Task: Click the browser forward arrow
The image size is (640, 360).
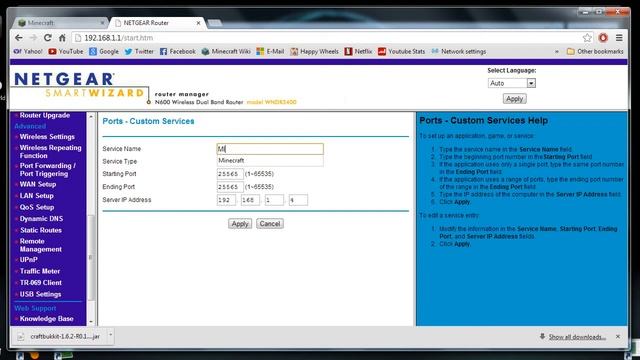Action: (x=33, y=38)
